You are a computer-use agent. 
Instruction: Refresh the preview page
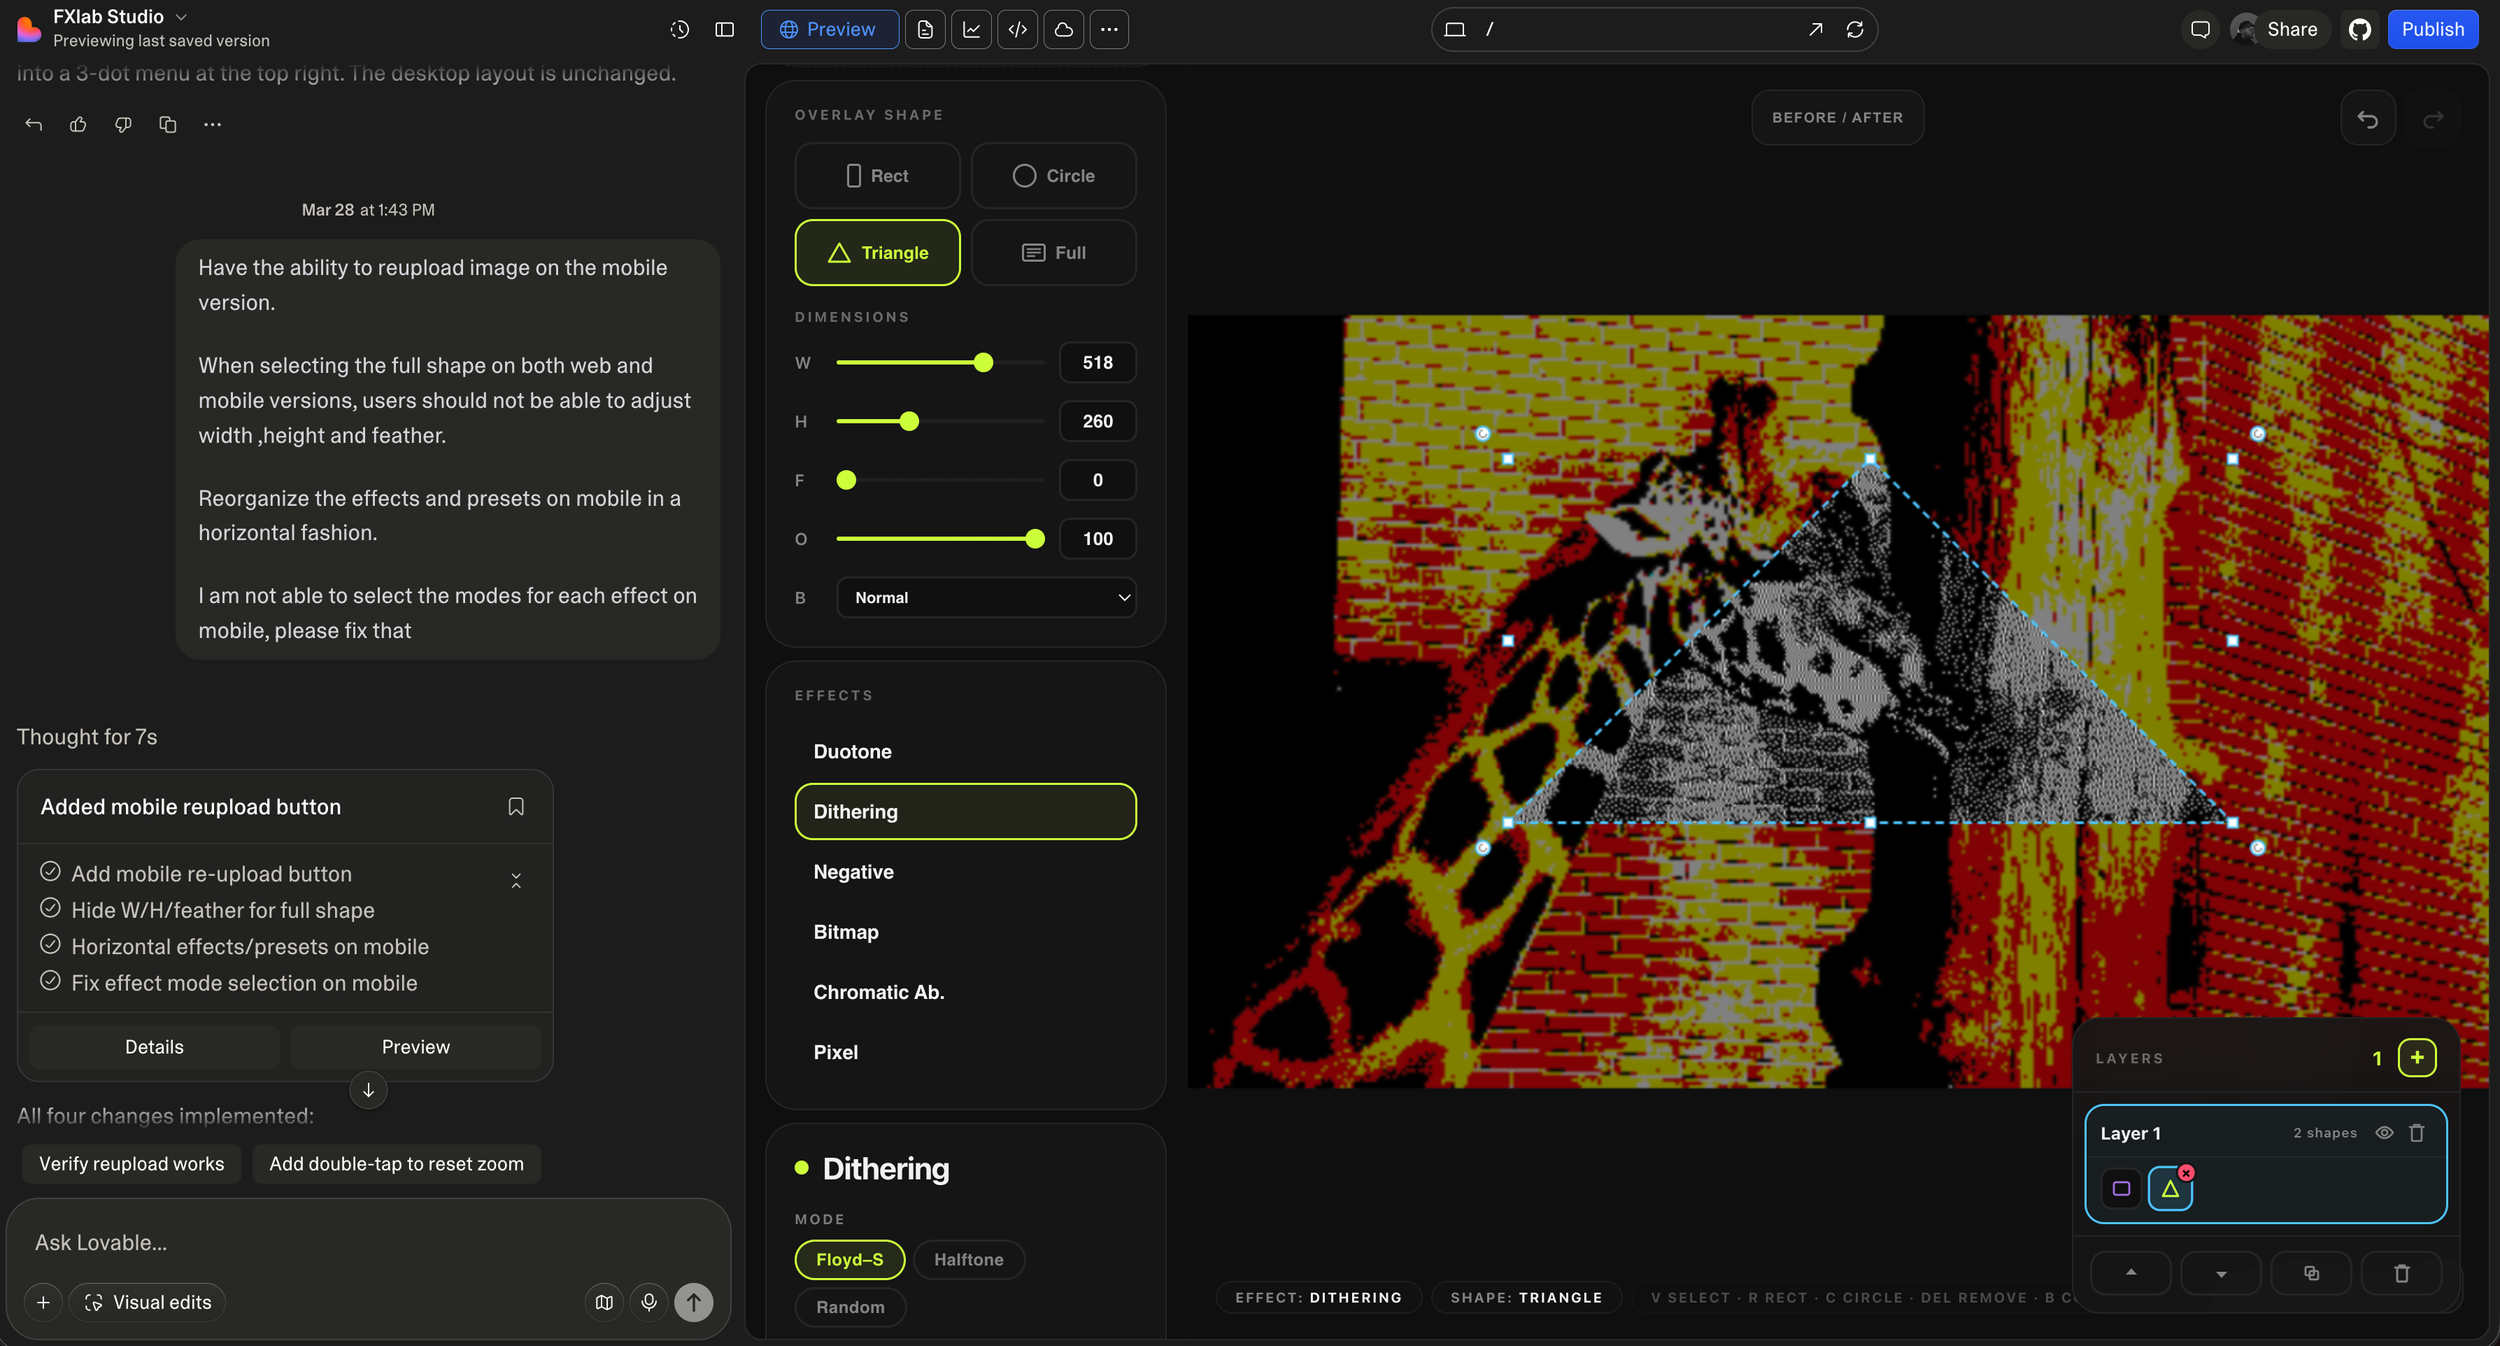(x=1855, y=29)
